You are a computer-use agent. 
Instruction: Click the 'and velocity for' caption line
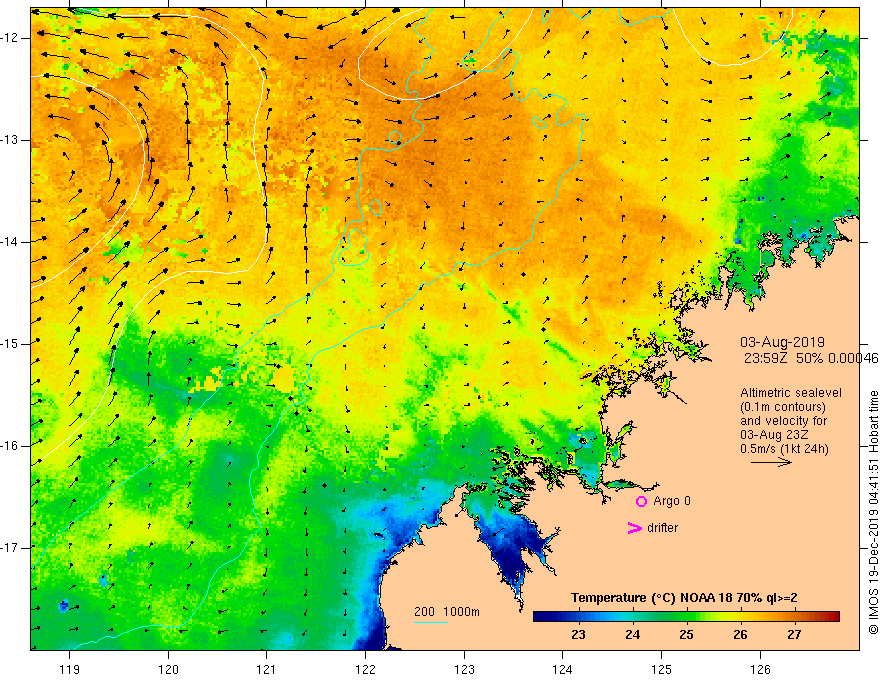coord(783,421)
